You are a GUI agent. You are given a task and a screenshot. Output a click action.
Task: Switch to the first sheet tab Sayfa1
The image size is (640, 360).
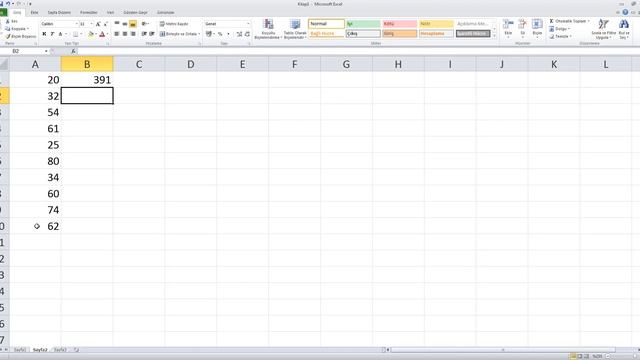coord(20,350)
